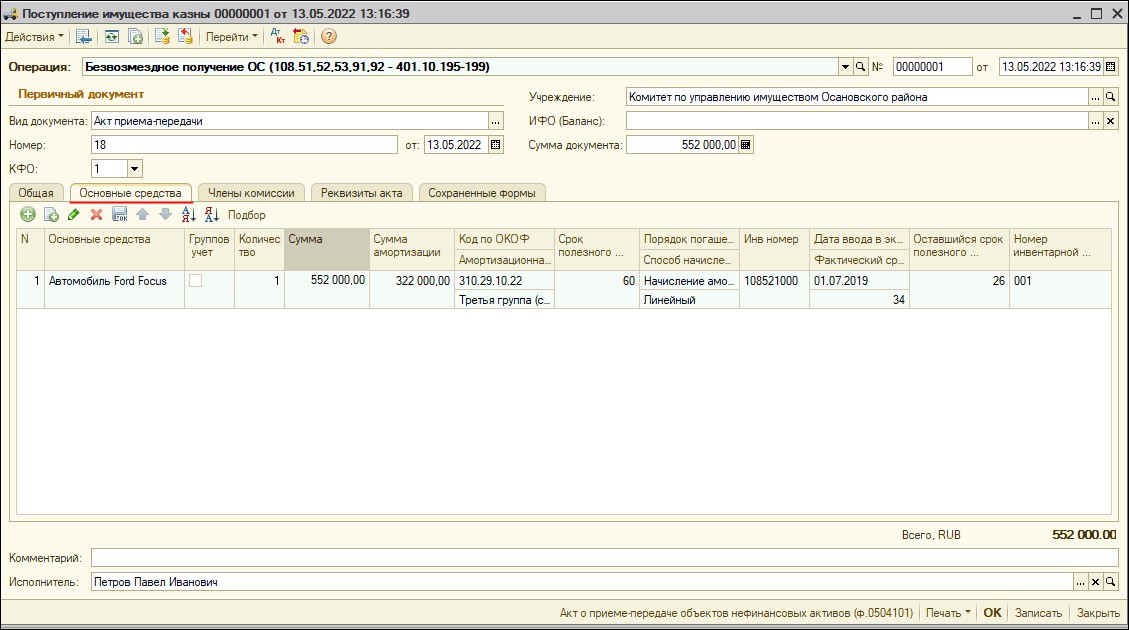Click Акт о приеме-передаче объектов (ф.0504101) button
The width and height of the screenshot is (1129, 630).
[736, 613]
